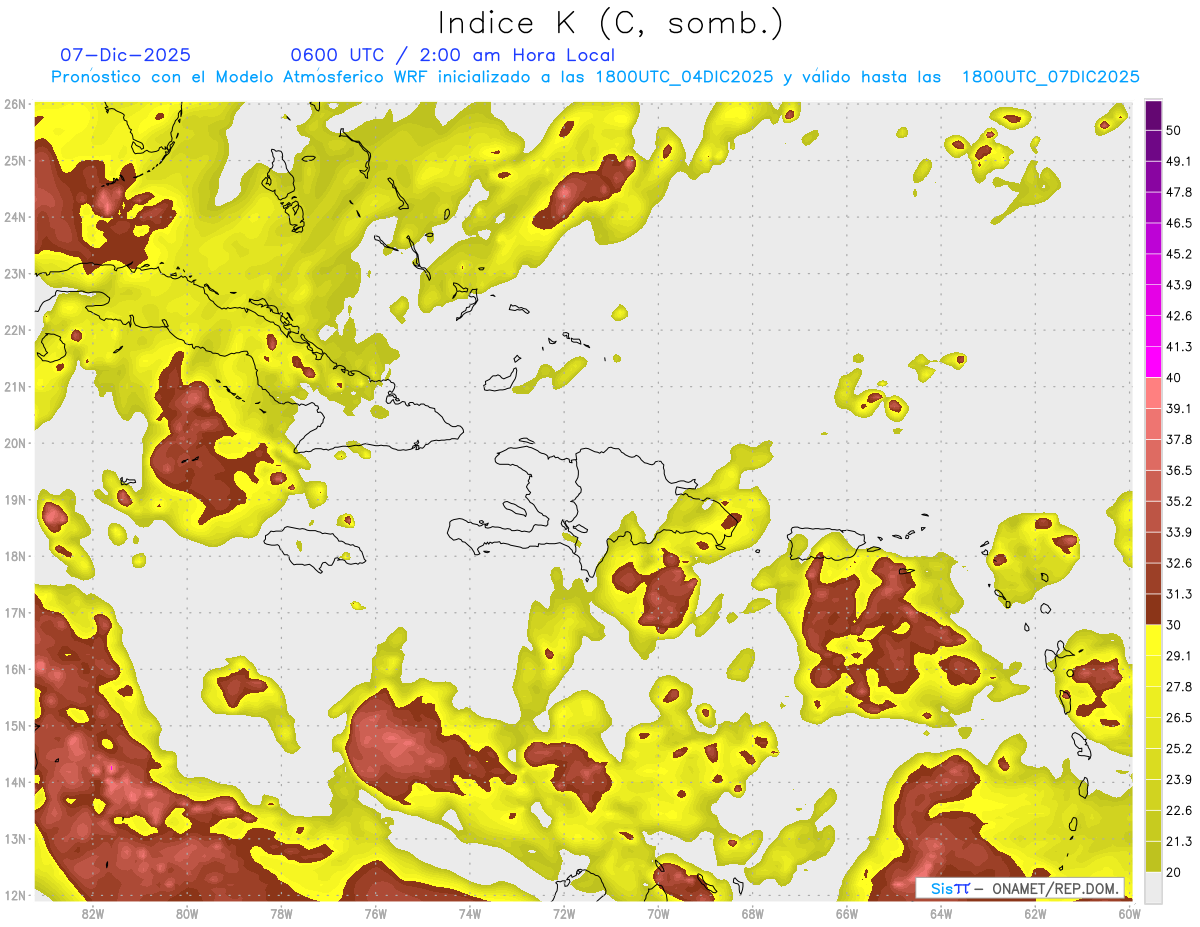Image resolution: width=1200 pixels, height=927 pixels.
Task: Click the latitude axis label "14N"
Action: 14,782
